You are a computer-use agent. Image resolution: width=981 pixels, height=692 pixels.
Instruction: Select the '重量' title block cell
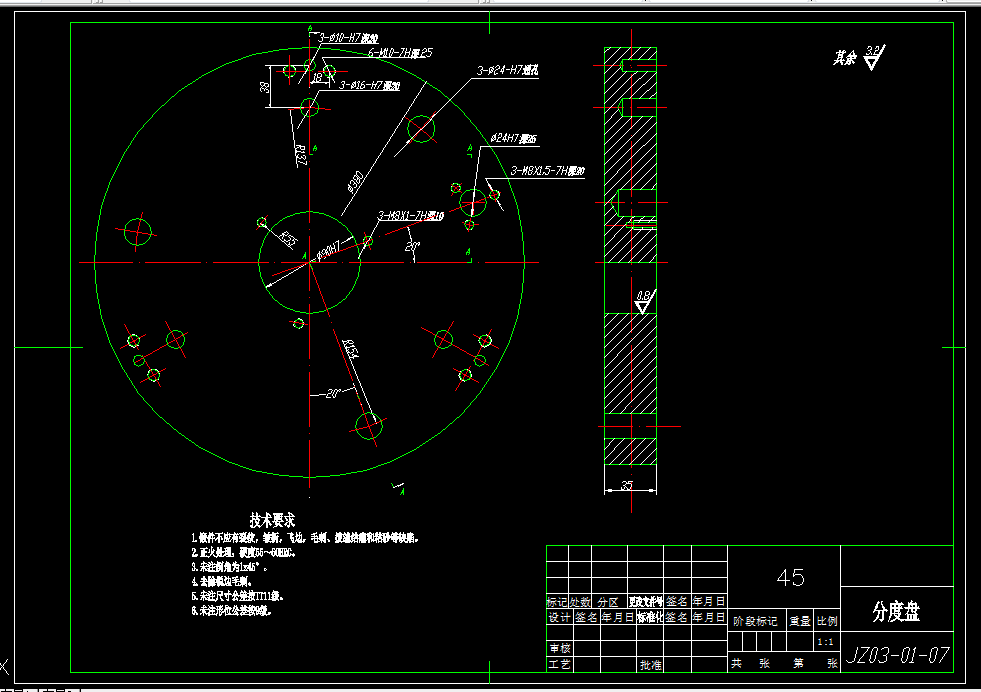800,621
